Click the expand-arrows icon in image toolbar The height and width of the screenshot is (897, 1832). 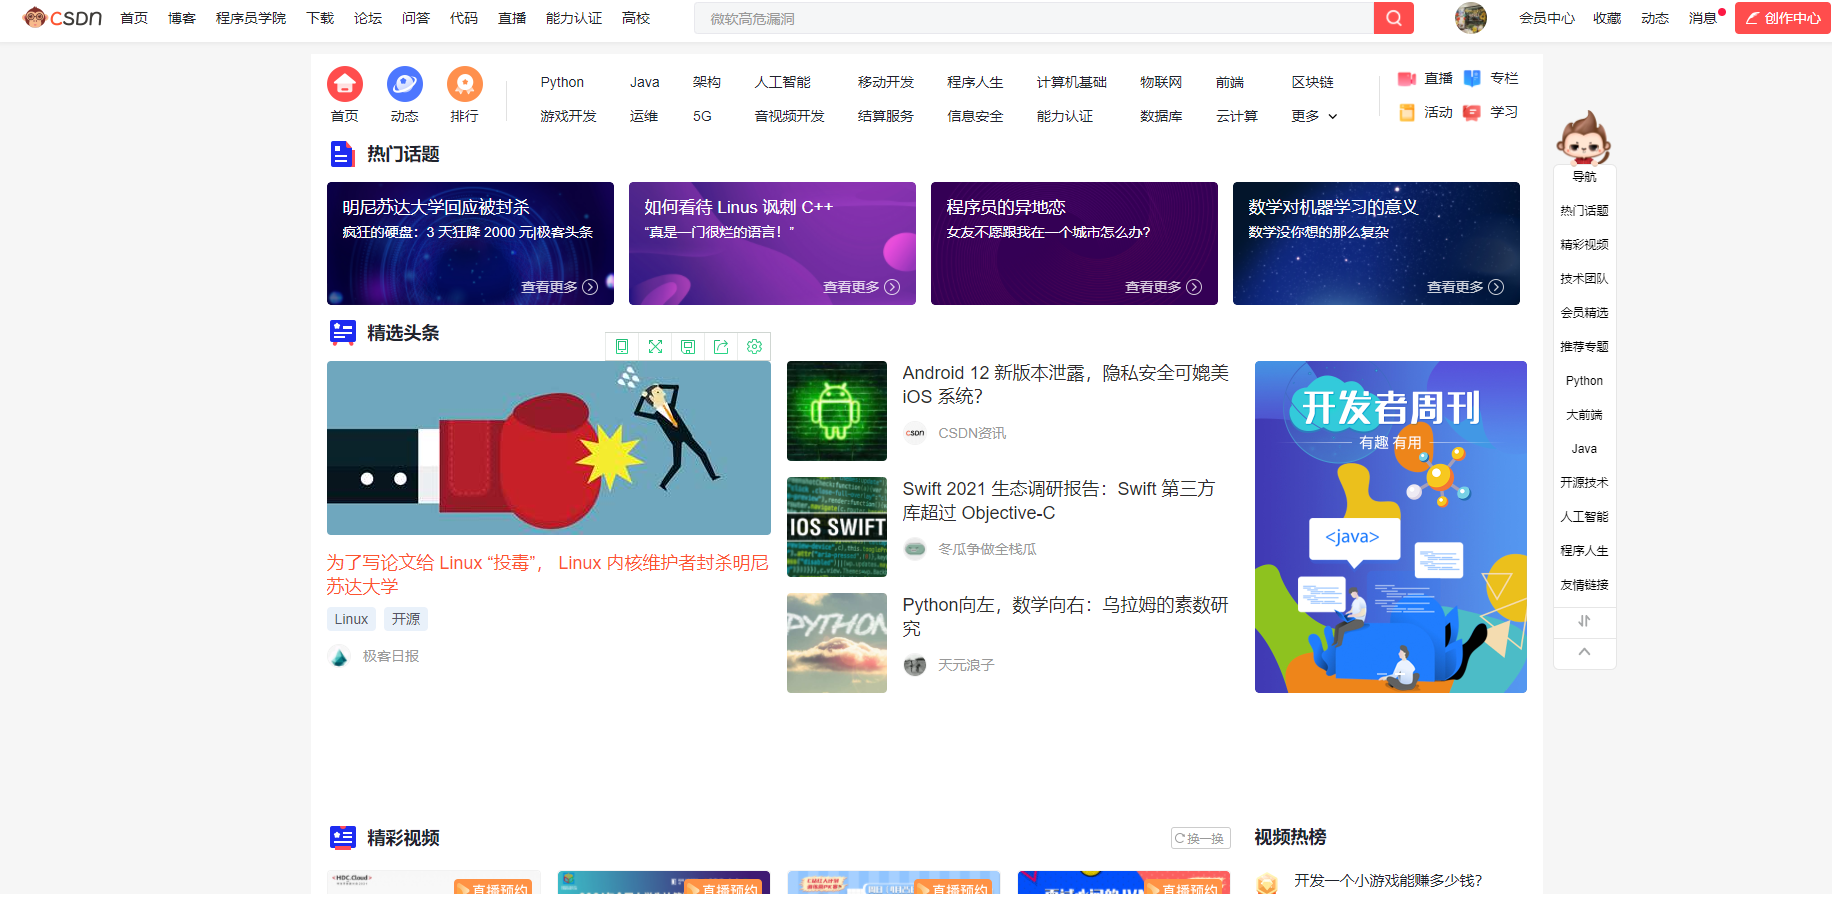pyautogui.click(x=655, y=346)
